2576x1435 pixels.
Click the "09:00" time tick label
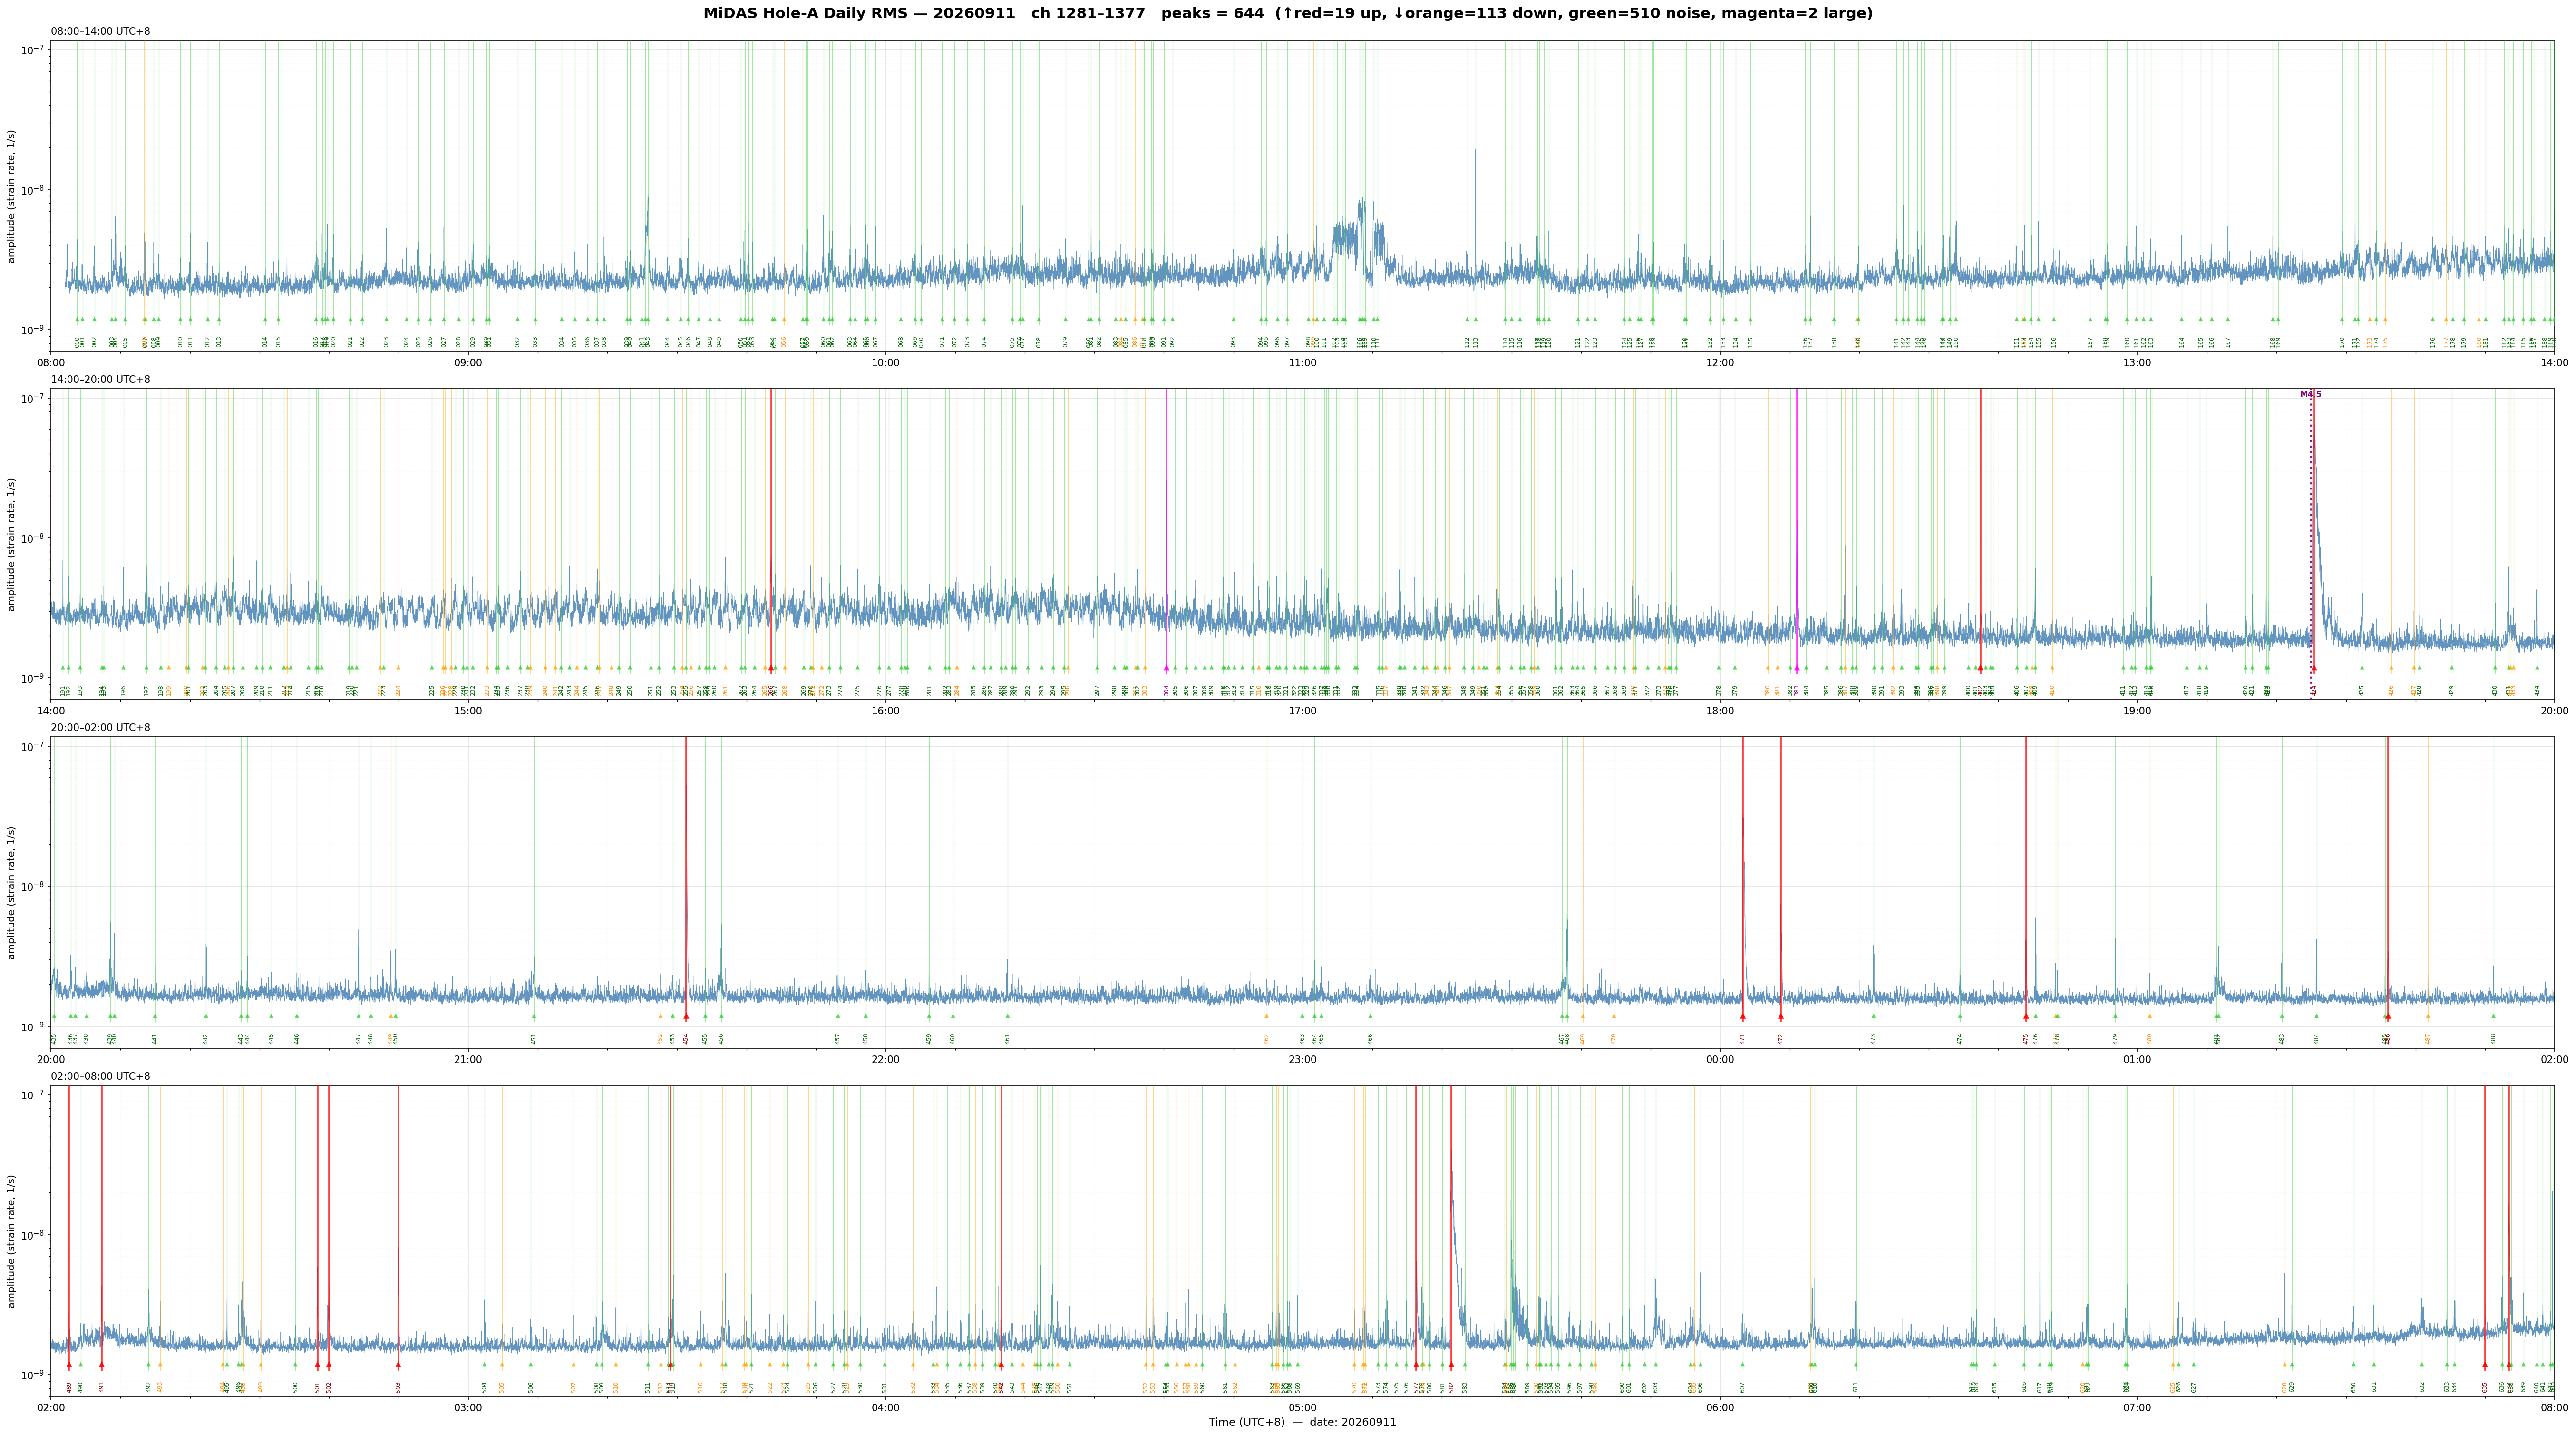[468, 363]
